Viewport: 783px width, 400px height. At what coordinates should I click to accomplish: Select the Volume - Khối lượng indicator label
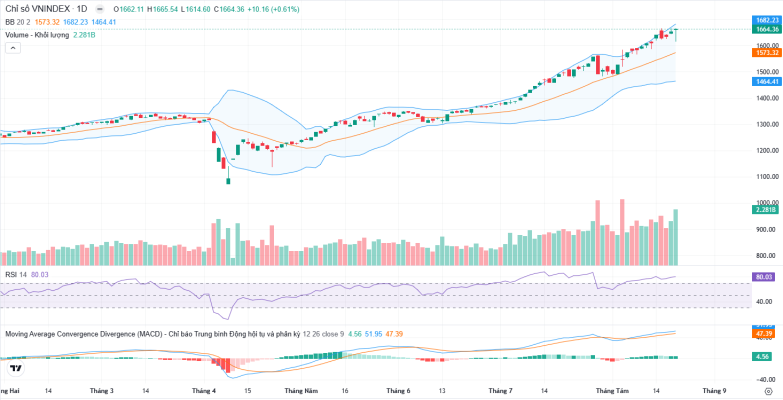[x=37, y=35]
